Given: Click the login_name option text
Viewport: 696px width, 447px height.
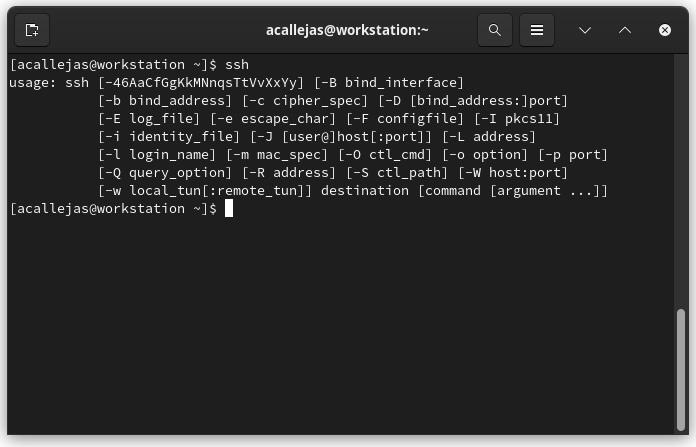Looking at the screenshot, I should click(x=169, y=155).
